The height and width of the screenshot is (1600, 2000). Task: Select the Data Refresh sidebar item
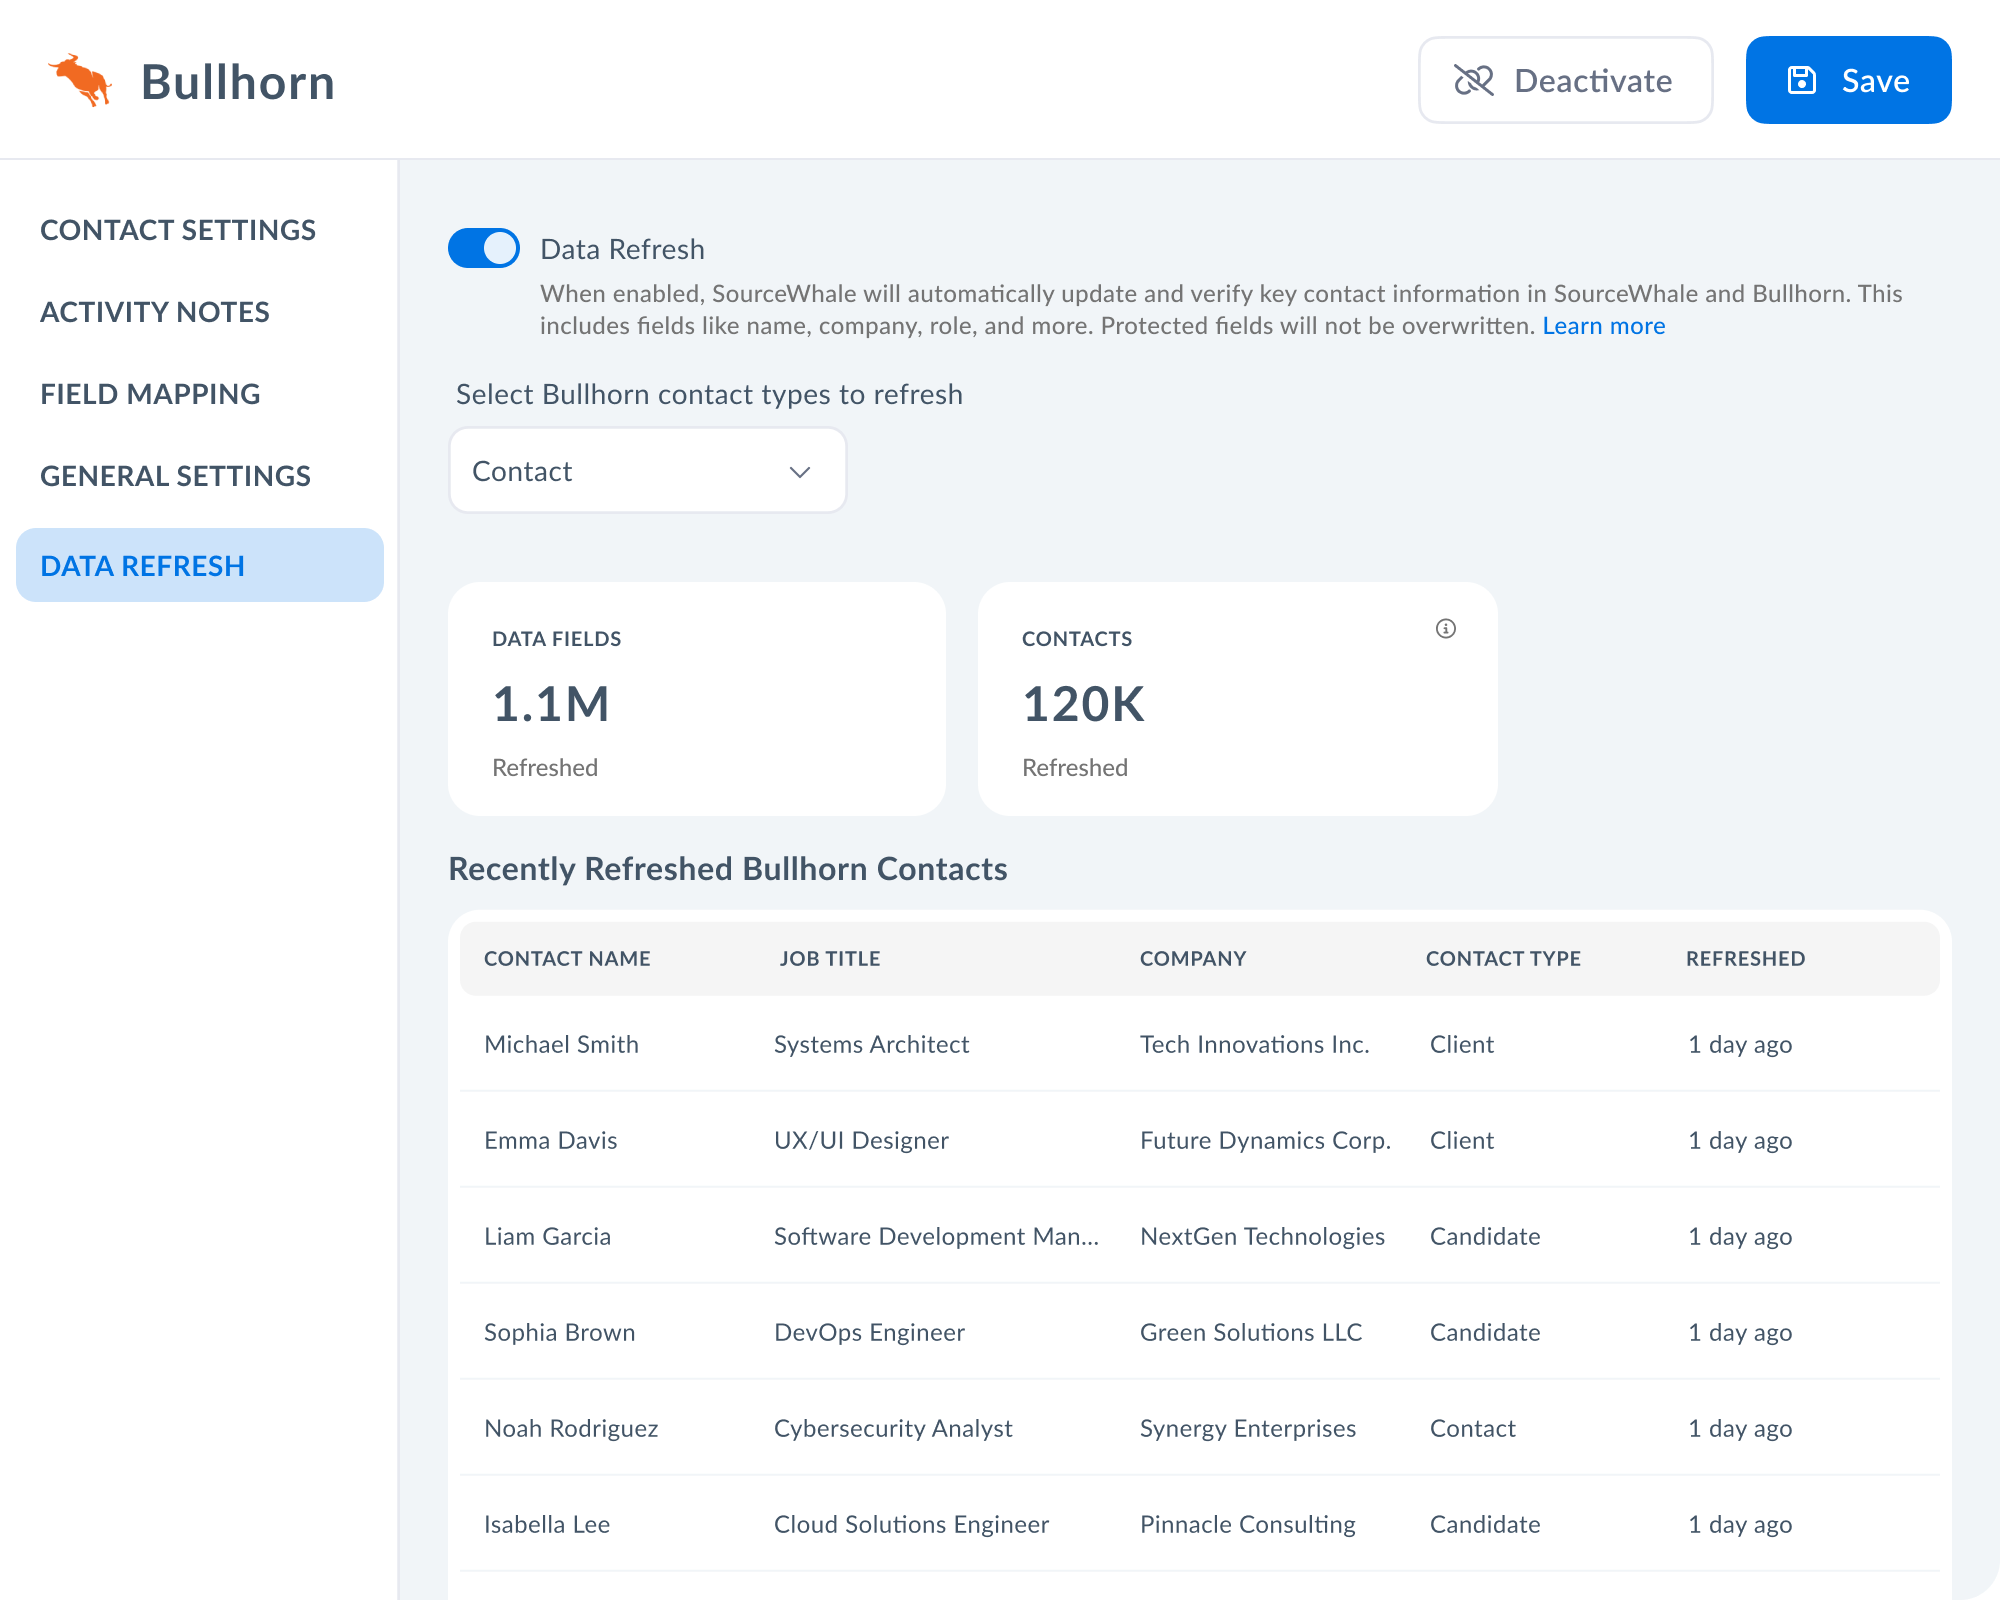pyautogui.click(x=199, y=566)
